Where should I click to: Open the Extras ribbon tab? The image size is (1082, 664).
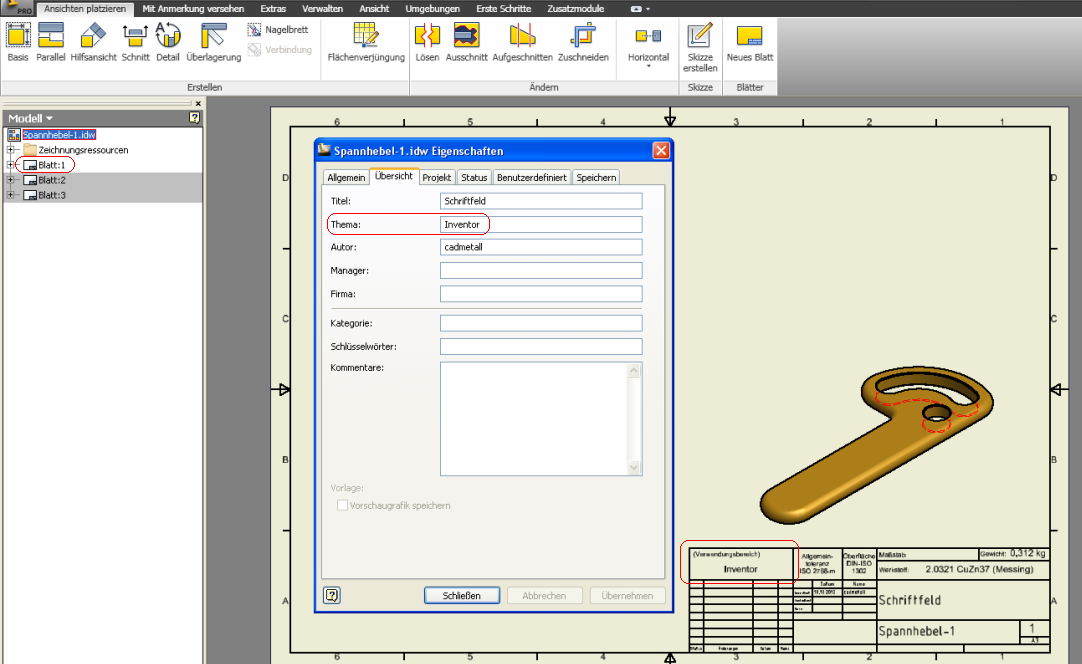273,9
